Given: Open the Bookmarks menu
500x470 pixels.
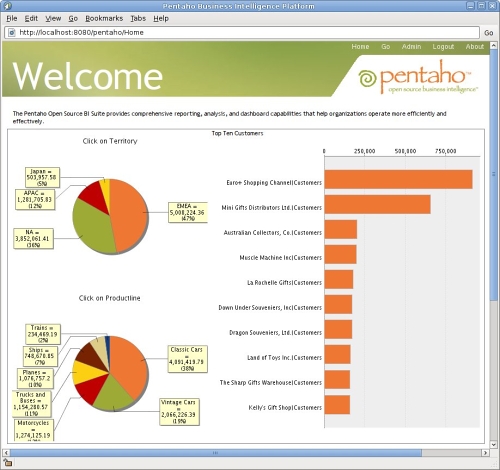Looking at the screenshot, I should [x=104, y=19].
